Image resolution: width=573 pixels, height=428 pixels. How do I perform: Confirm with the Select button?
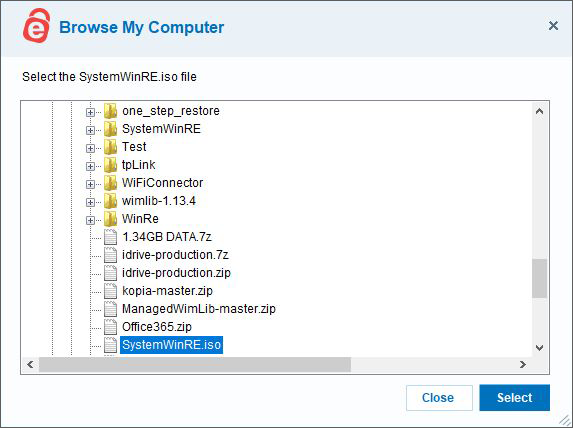pyautogui.click(x=515, y=398)
